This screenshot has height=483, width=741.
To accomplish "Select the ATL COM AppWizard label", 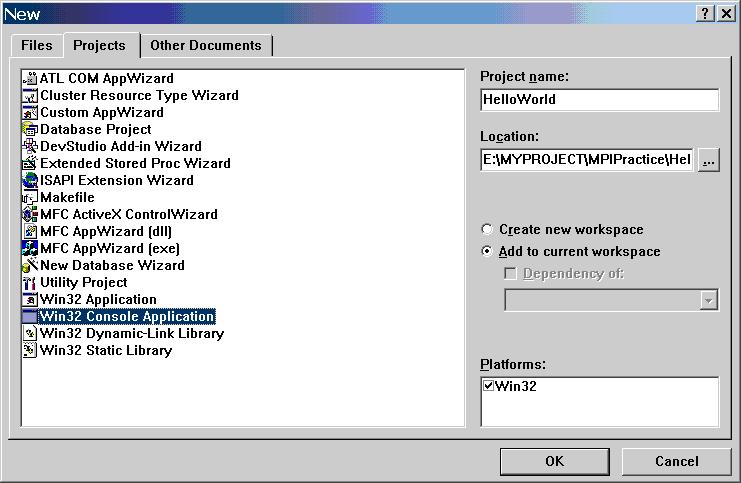I will [107, 78].
